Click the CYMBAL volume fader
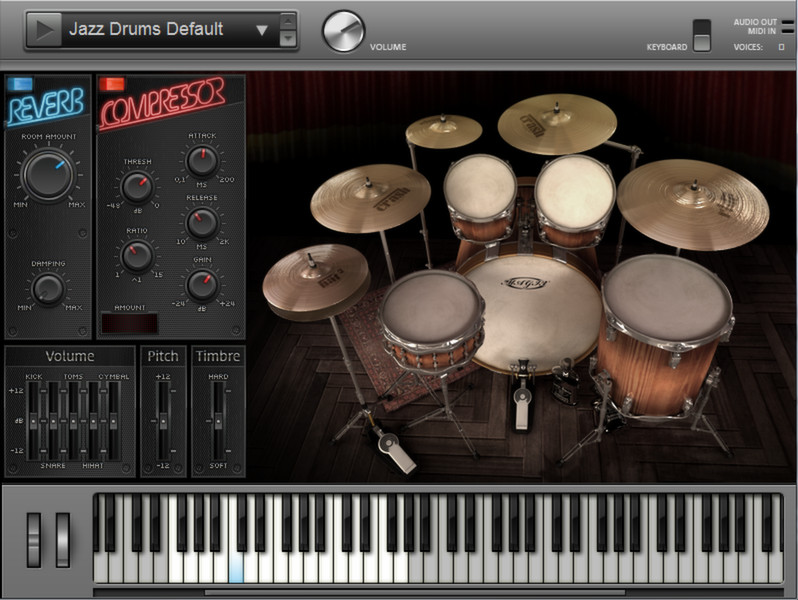This screenshot has width=798, height=600. 113,421
